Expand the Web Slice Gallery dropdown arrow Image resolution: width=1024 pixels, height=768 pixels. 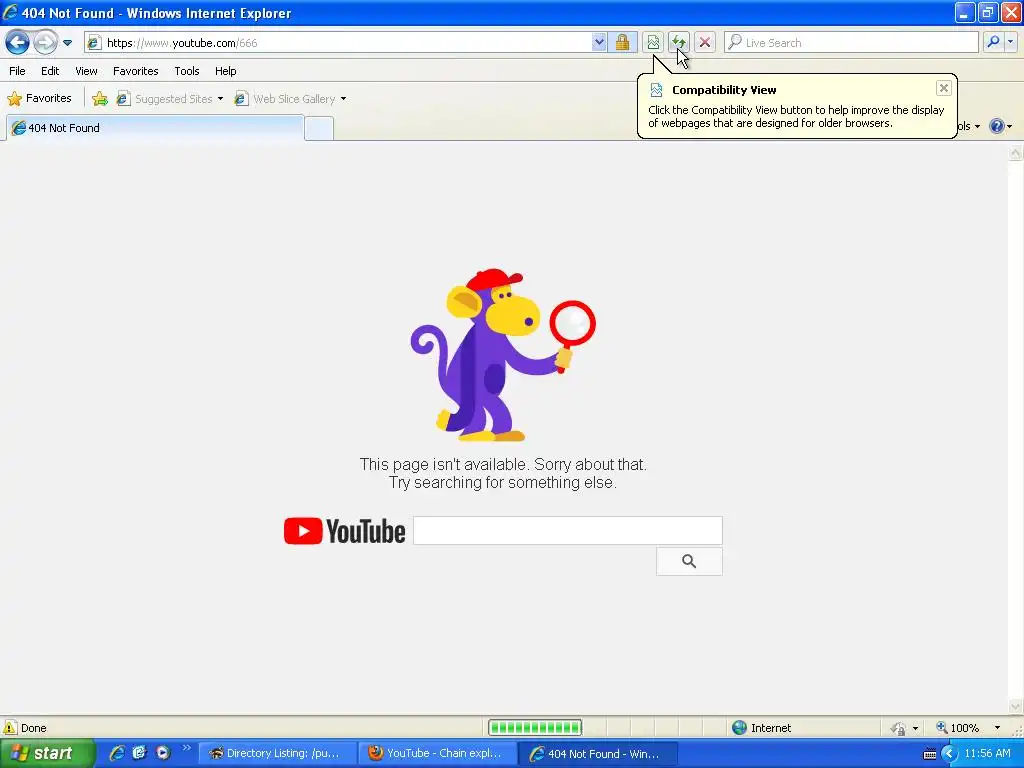(344, 99)
